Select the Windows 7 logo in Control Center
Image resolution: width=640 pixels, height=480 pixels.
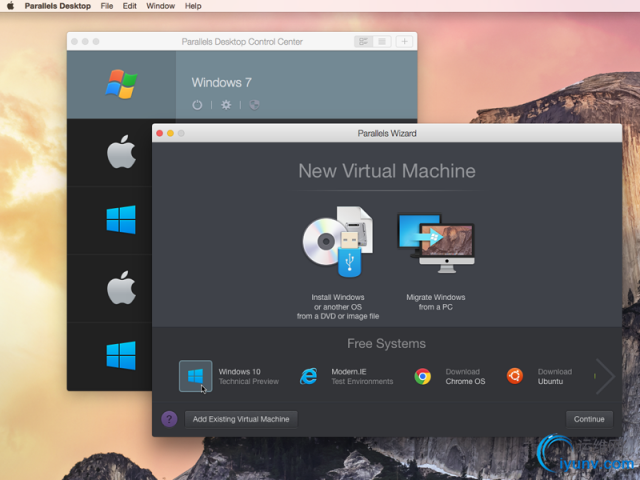(x=121, y=84)
